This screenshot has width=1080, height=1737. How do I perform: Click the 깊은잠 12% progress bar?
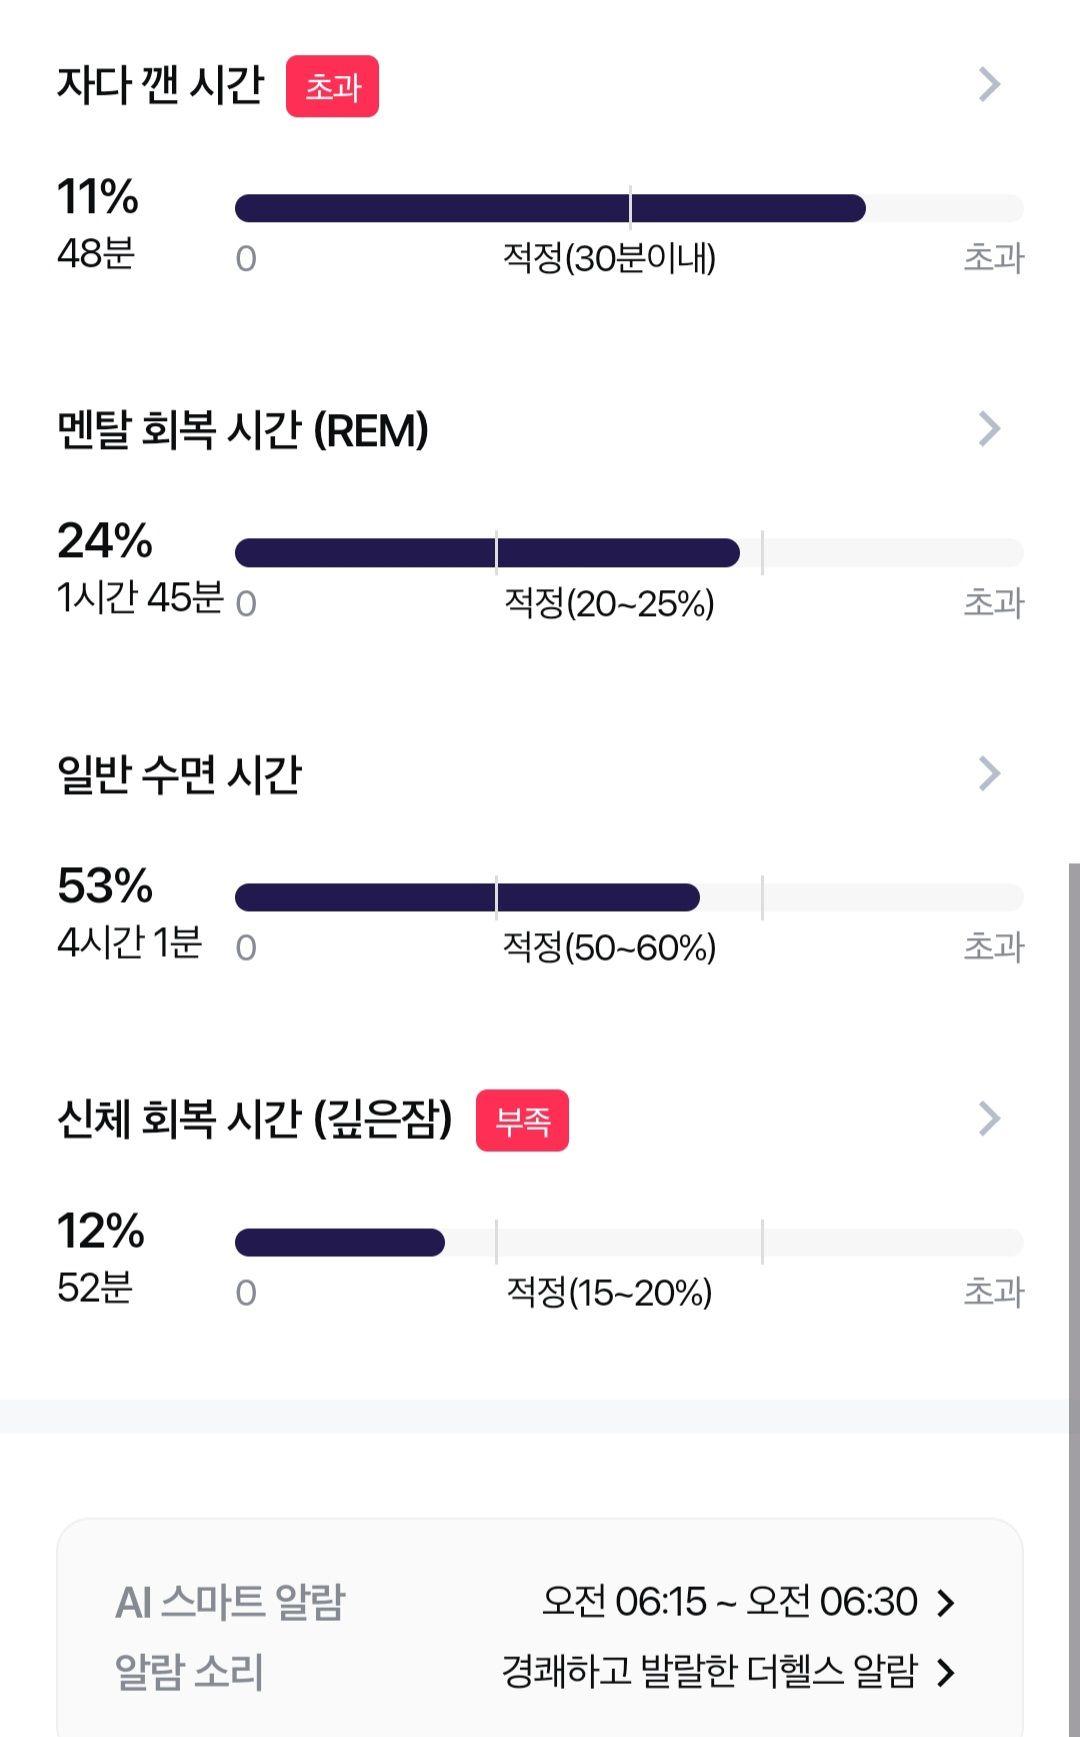(629, 1242)
